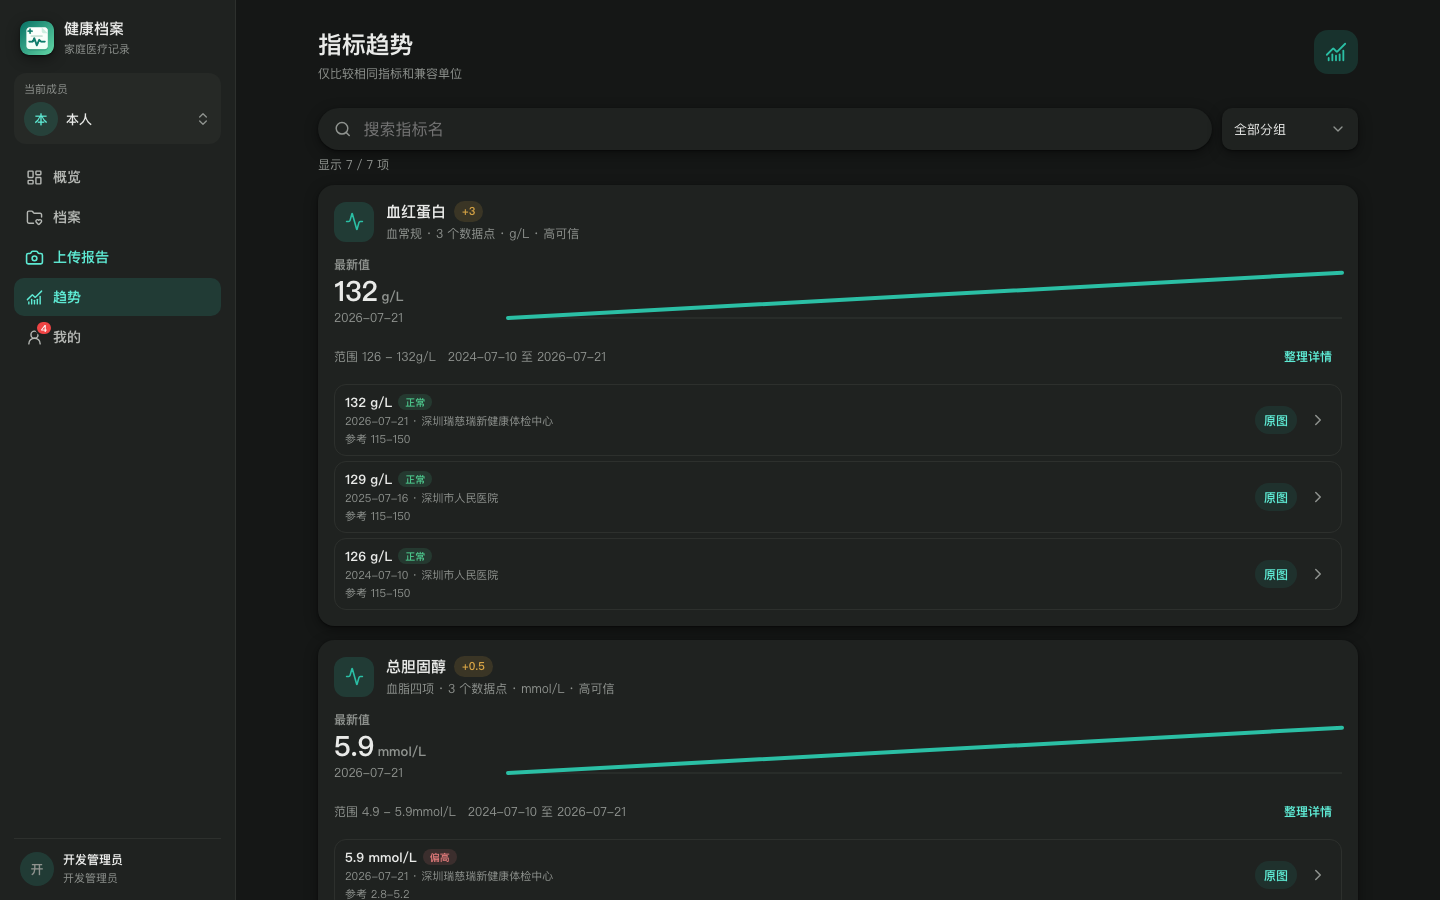The width and height of the screenshot is (1440, 900).
Task: Open the 概览 sidebar item
Action: (117, 177)
